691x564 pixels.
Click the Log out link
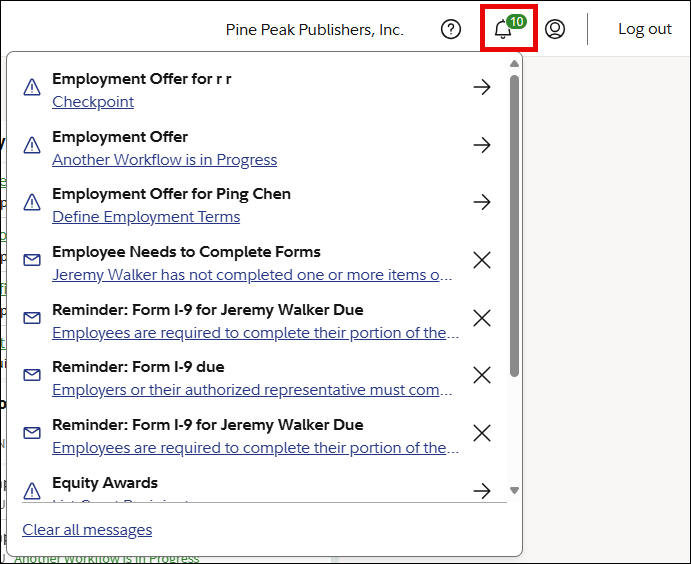tap(644, 29)
